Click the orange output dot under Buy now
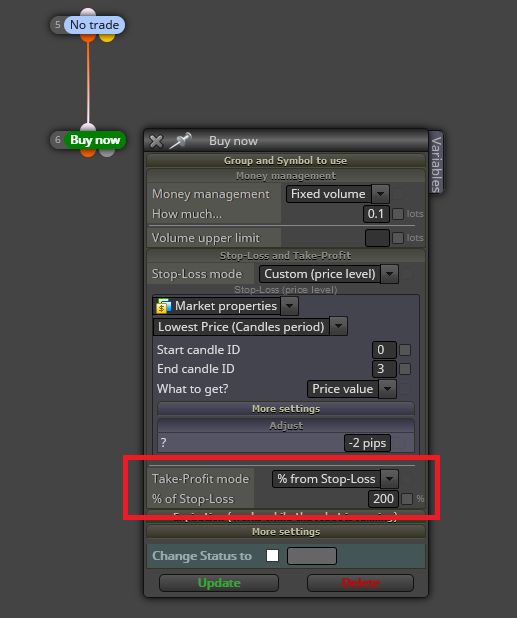Image resolution: width=517 pixels, height=618 pixels. [88, 153]
